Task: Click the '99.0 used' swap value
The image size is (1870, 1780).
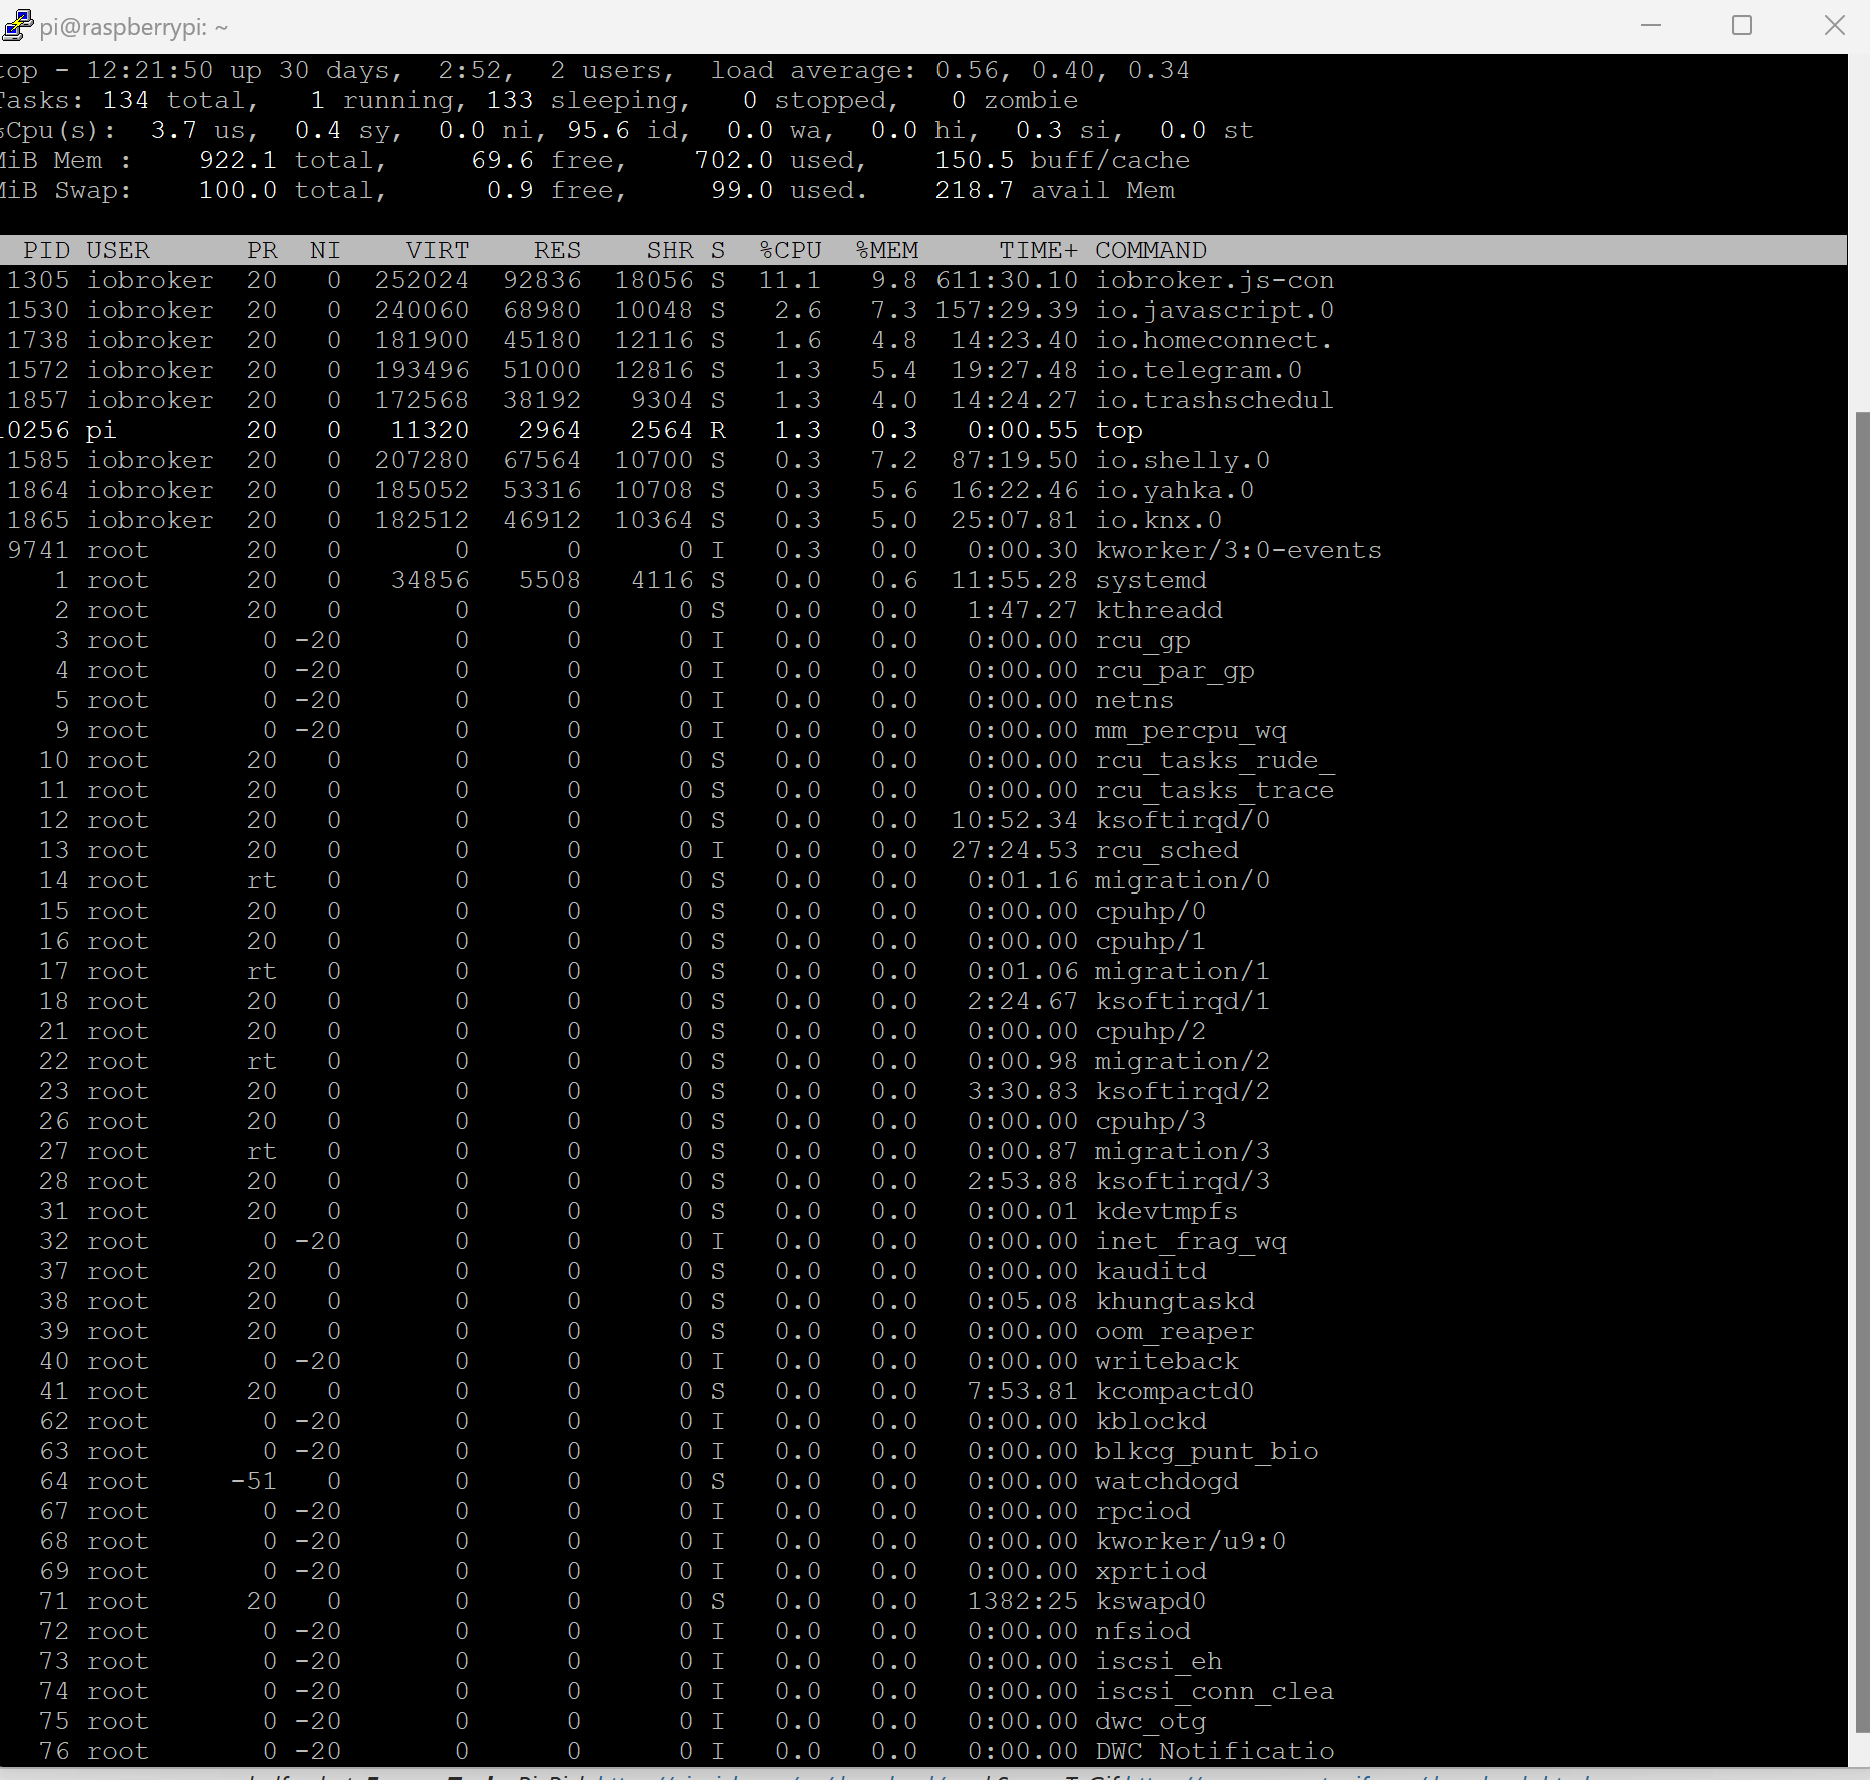Action: point(782,190)
